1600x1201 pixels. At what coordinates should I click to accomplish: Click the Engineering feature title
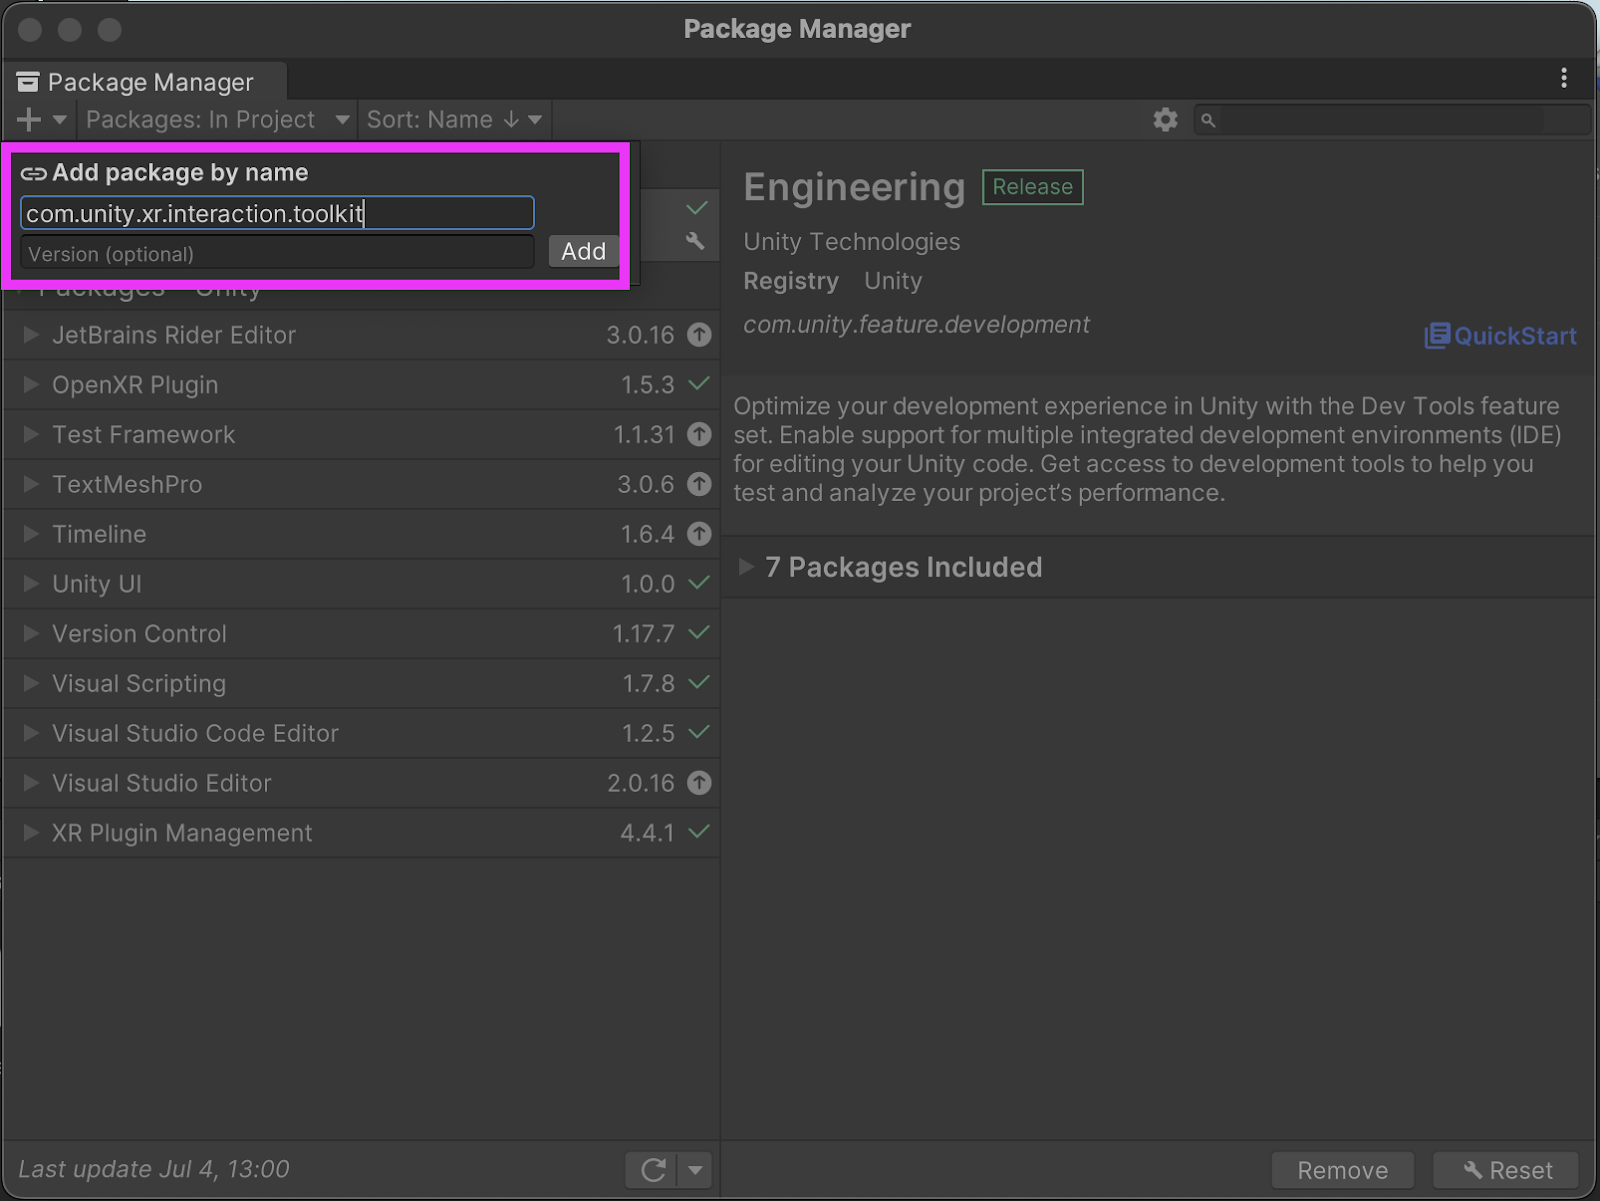coord(854,187)
